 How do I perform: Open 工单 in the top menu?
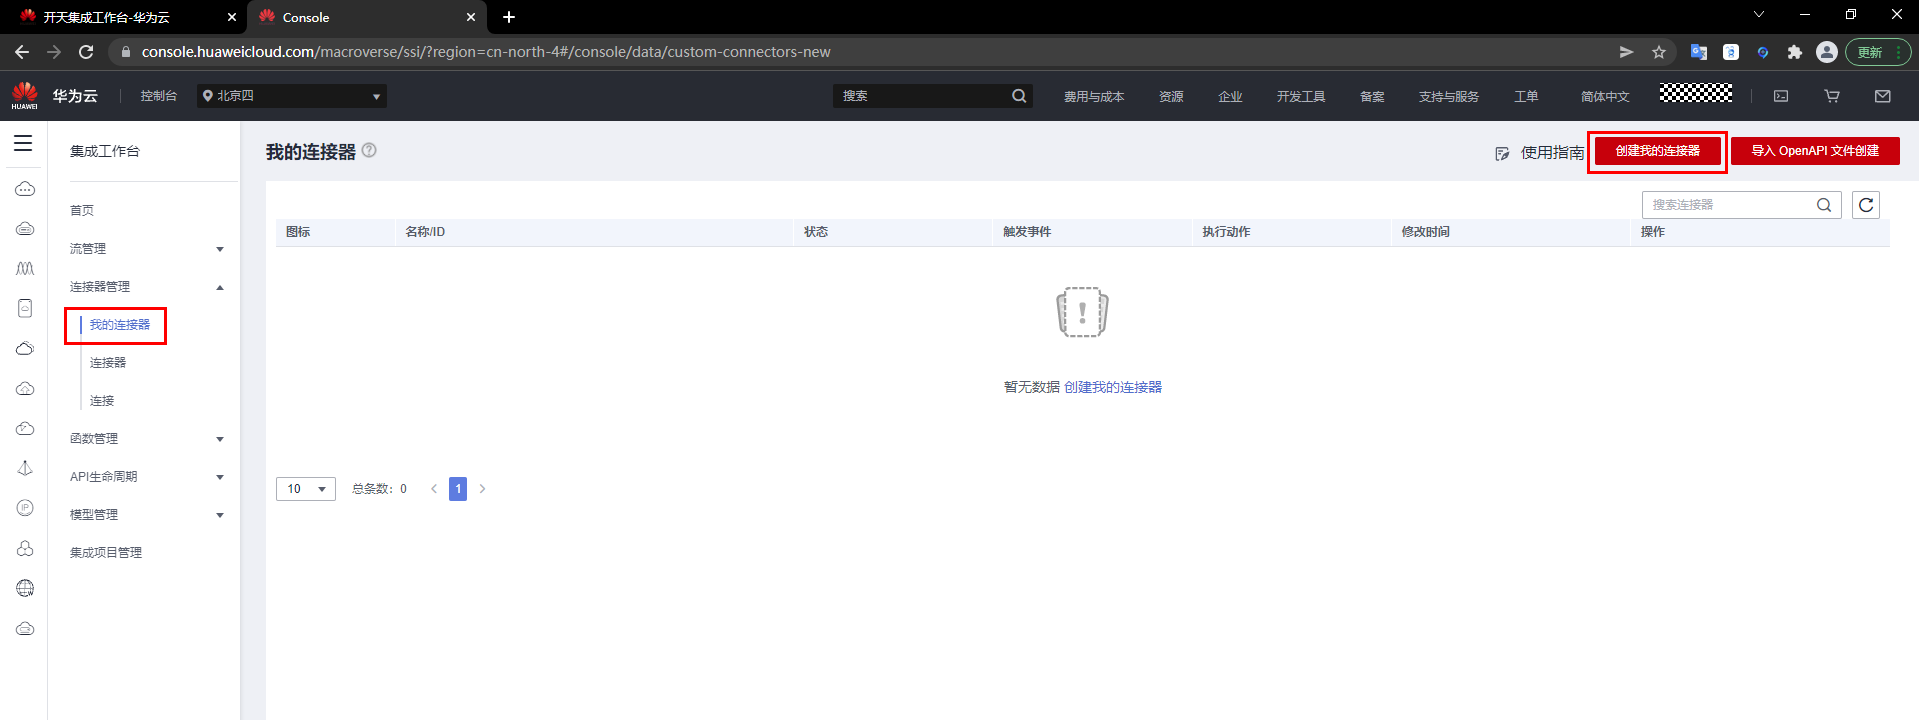[x=1526, y=97]
